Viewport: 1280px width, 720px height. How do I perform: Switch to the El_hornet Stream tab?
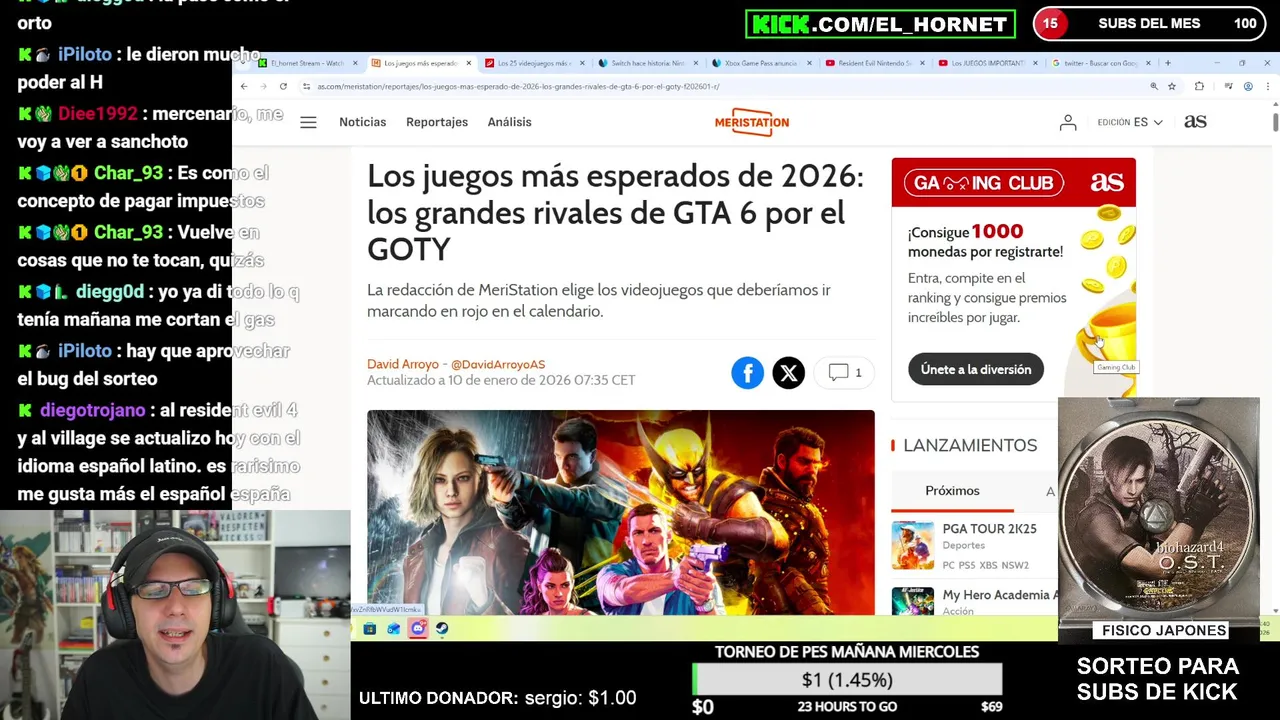[x=306, y=63]
